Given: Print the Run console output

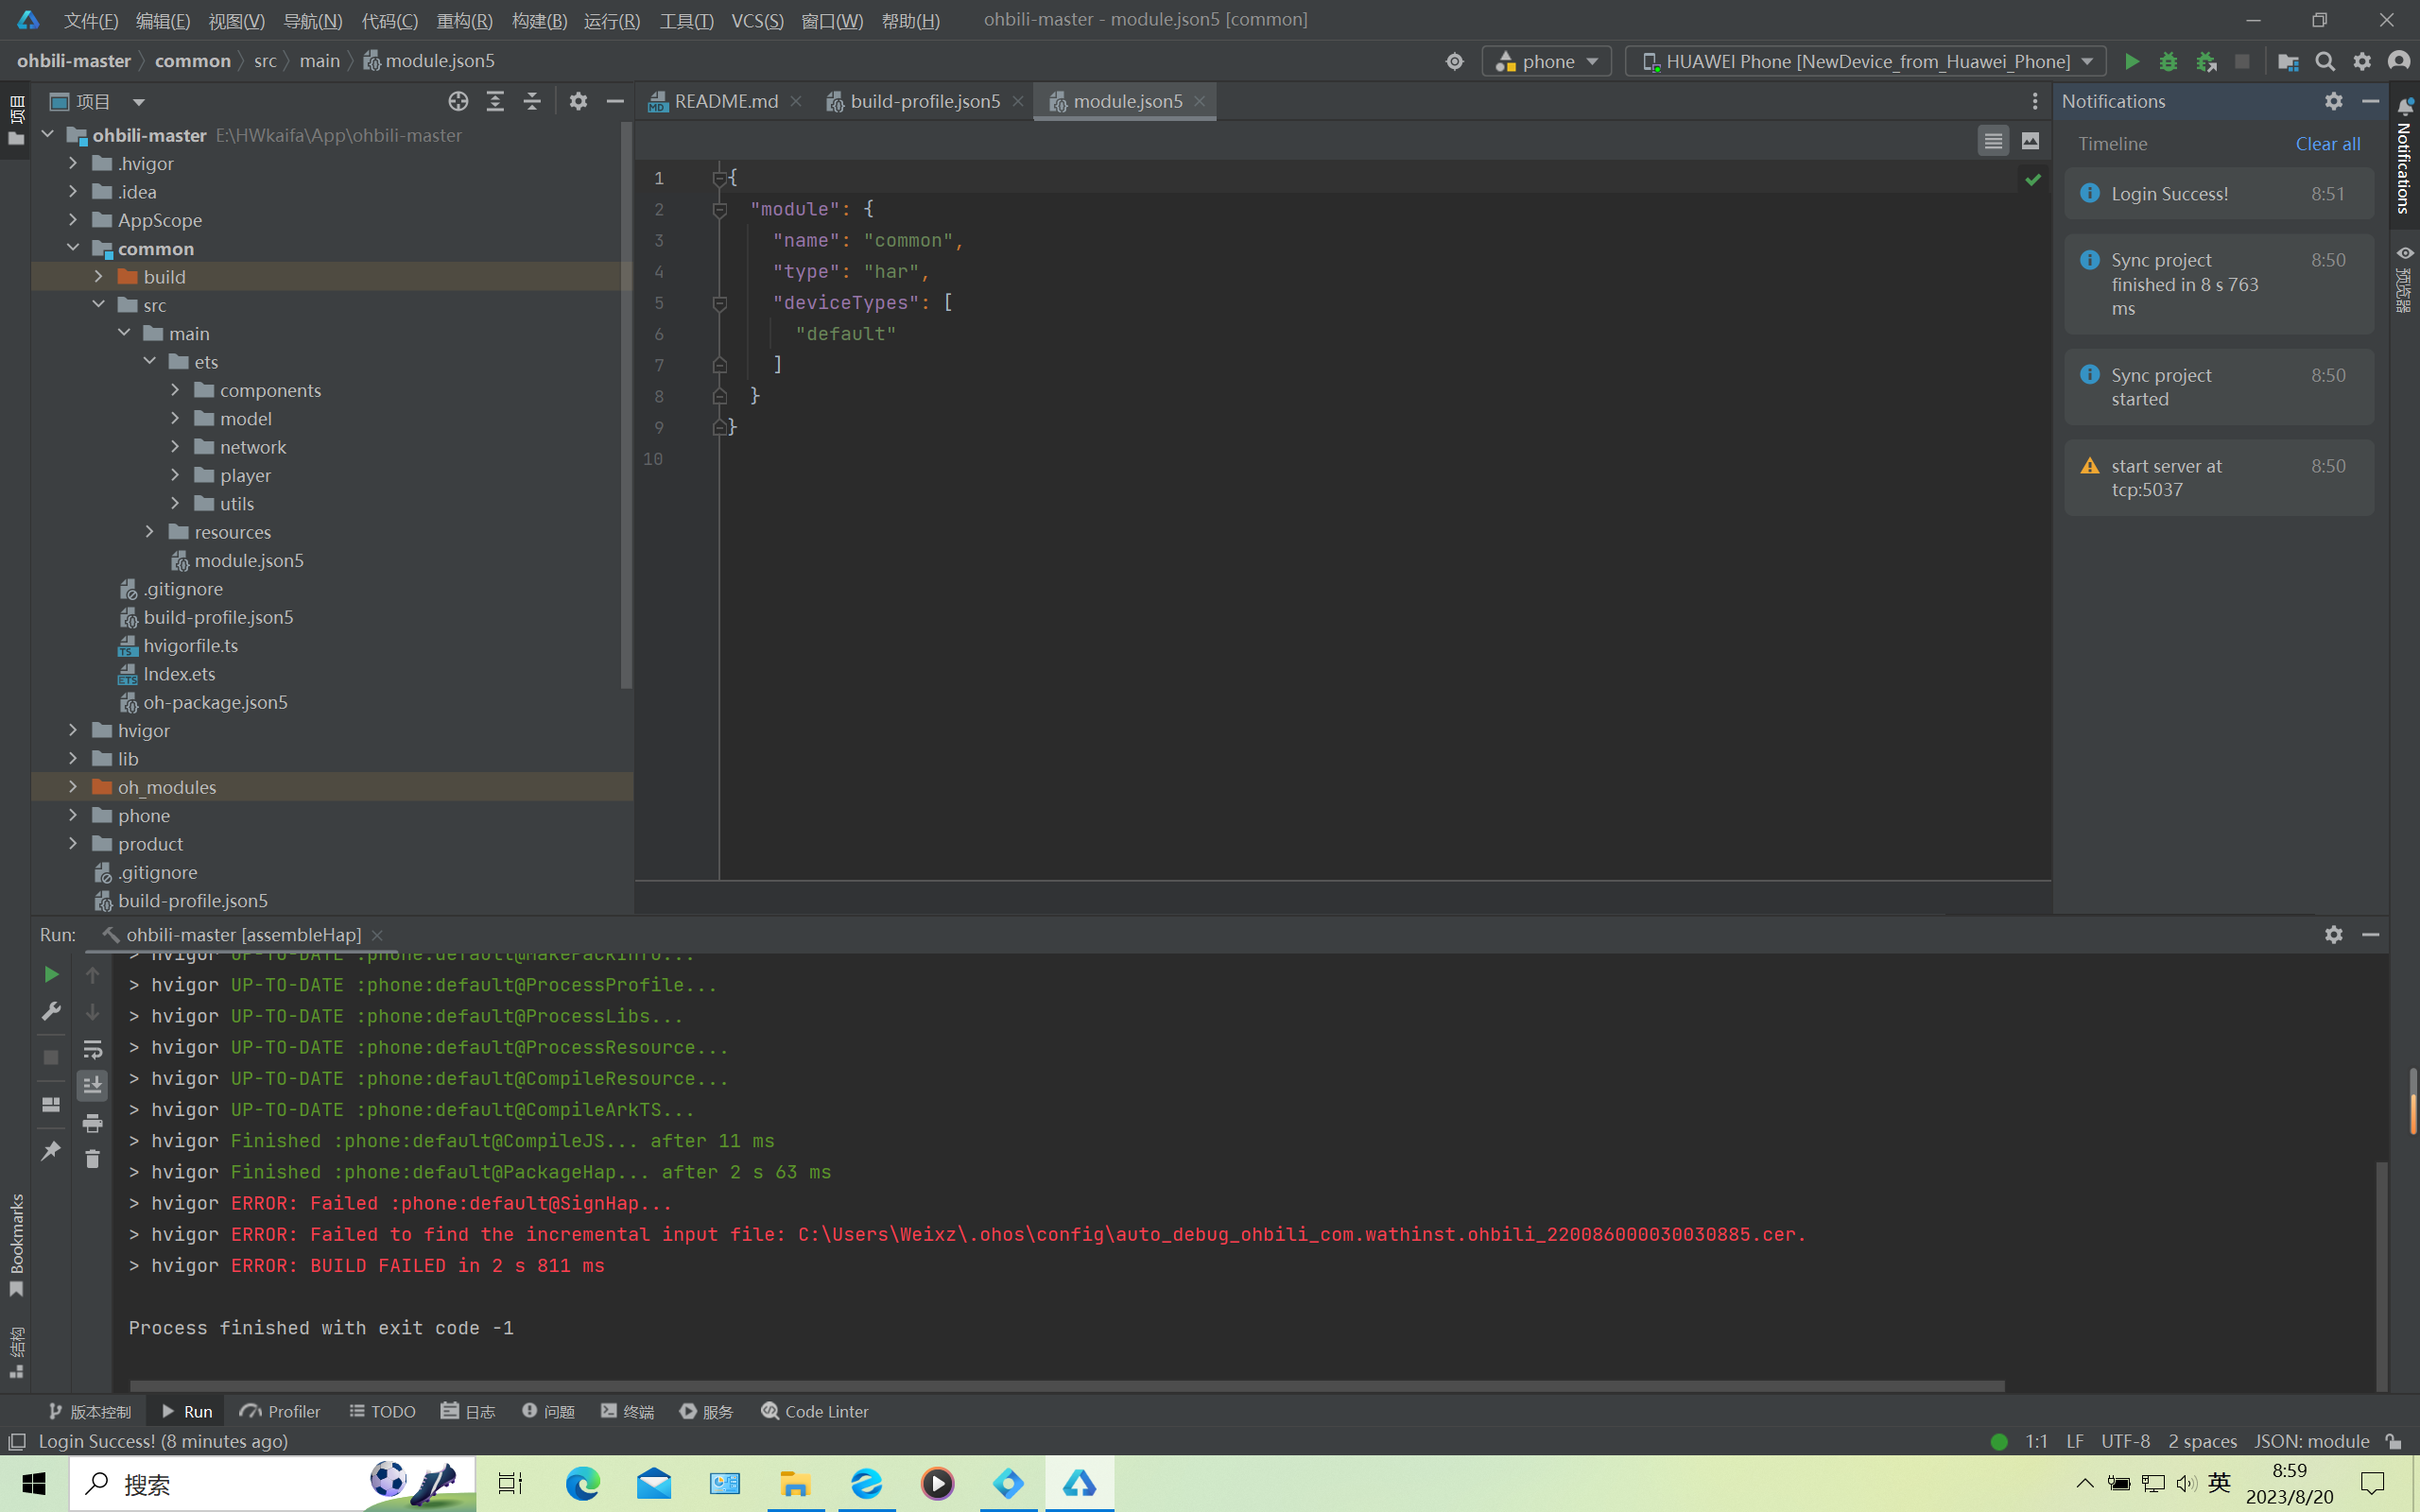Looking at the screenshot, I should coord(92,1123).
